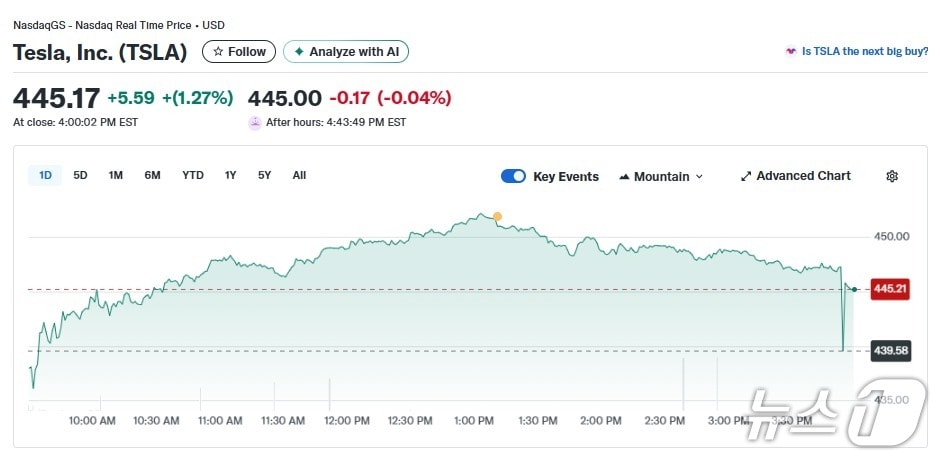Open "Is TSLA the next big buy?" link
This screenshot has width=940, height=460.
coord(864,51)
